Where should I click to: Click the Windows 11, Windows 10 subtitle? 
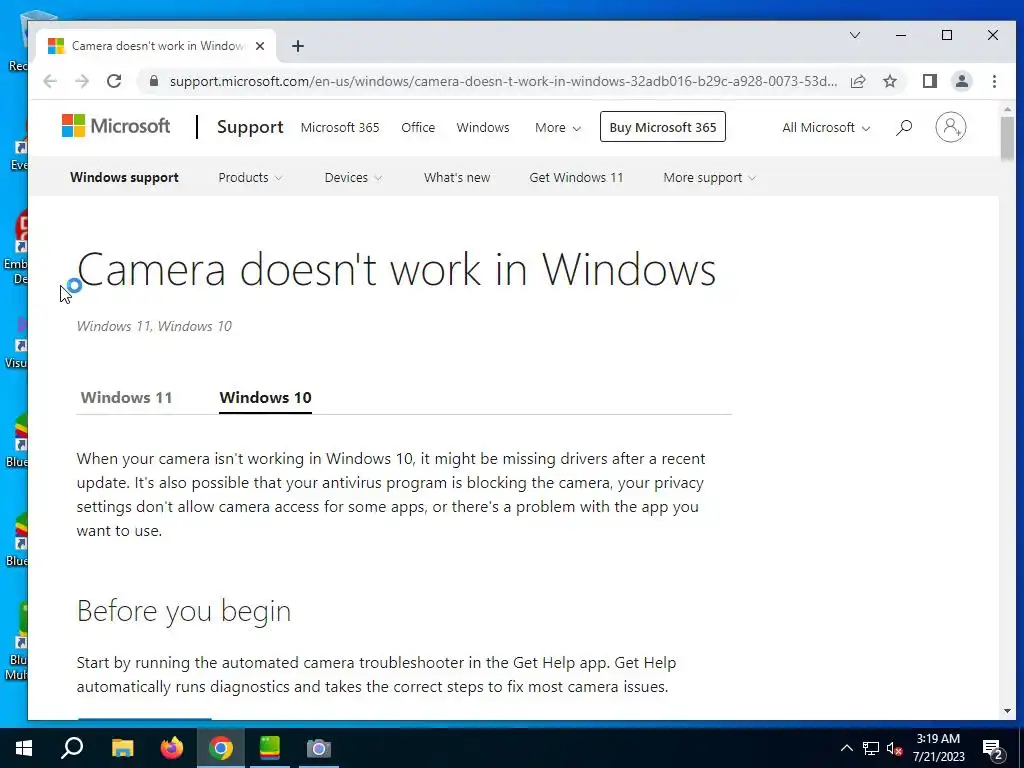click(154, 326)
